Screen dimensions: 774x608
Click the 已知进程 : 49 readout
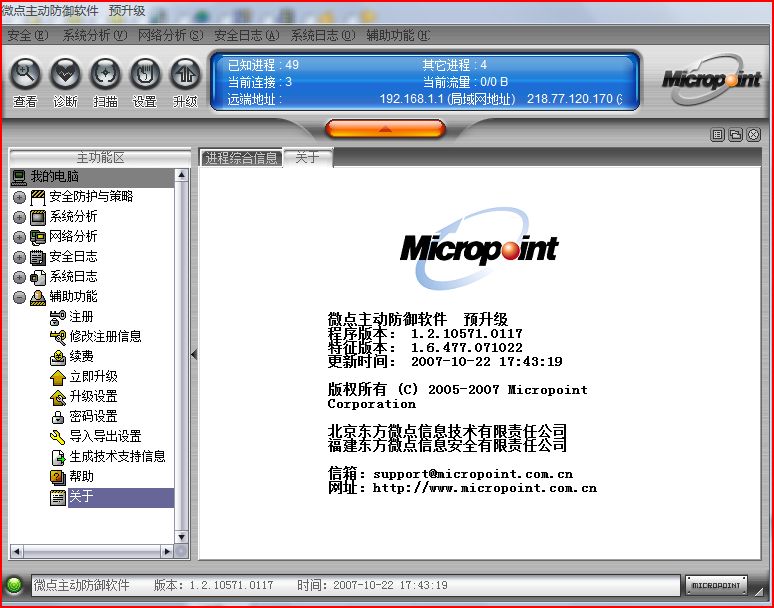(263, 65)
